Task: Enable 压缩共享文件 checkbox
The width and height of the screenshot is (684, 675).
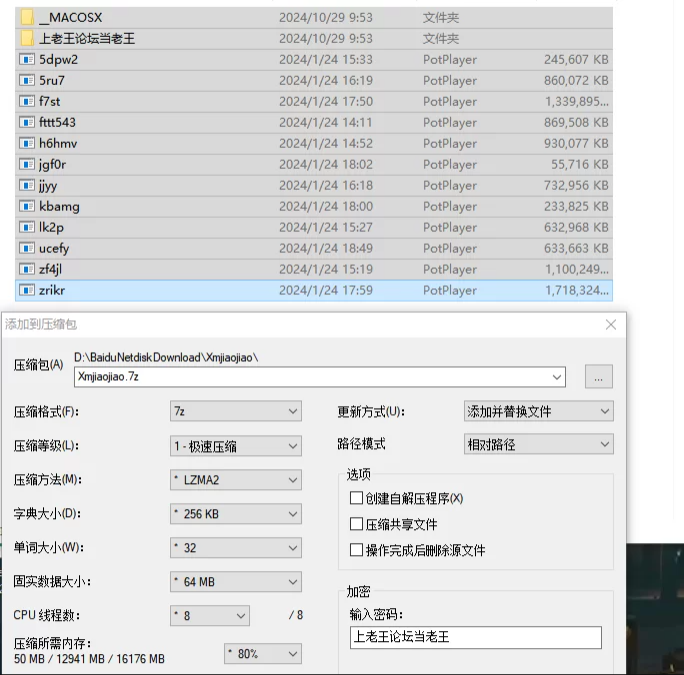Action: (356, 524)
